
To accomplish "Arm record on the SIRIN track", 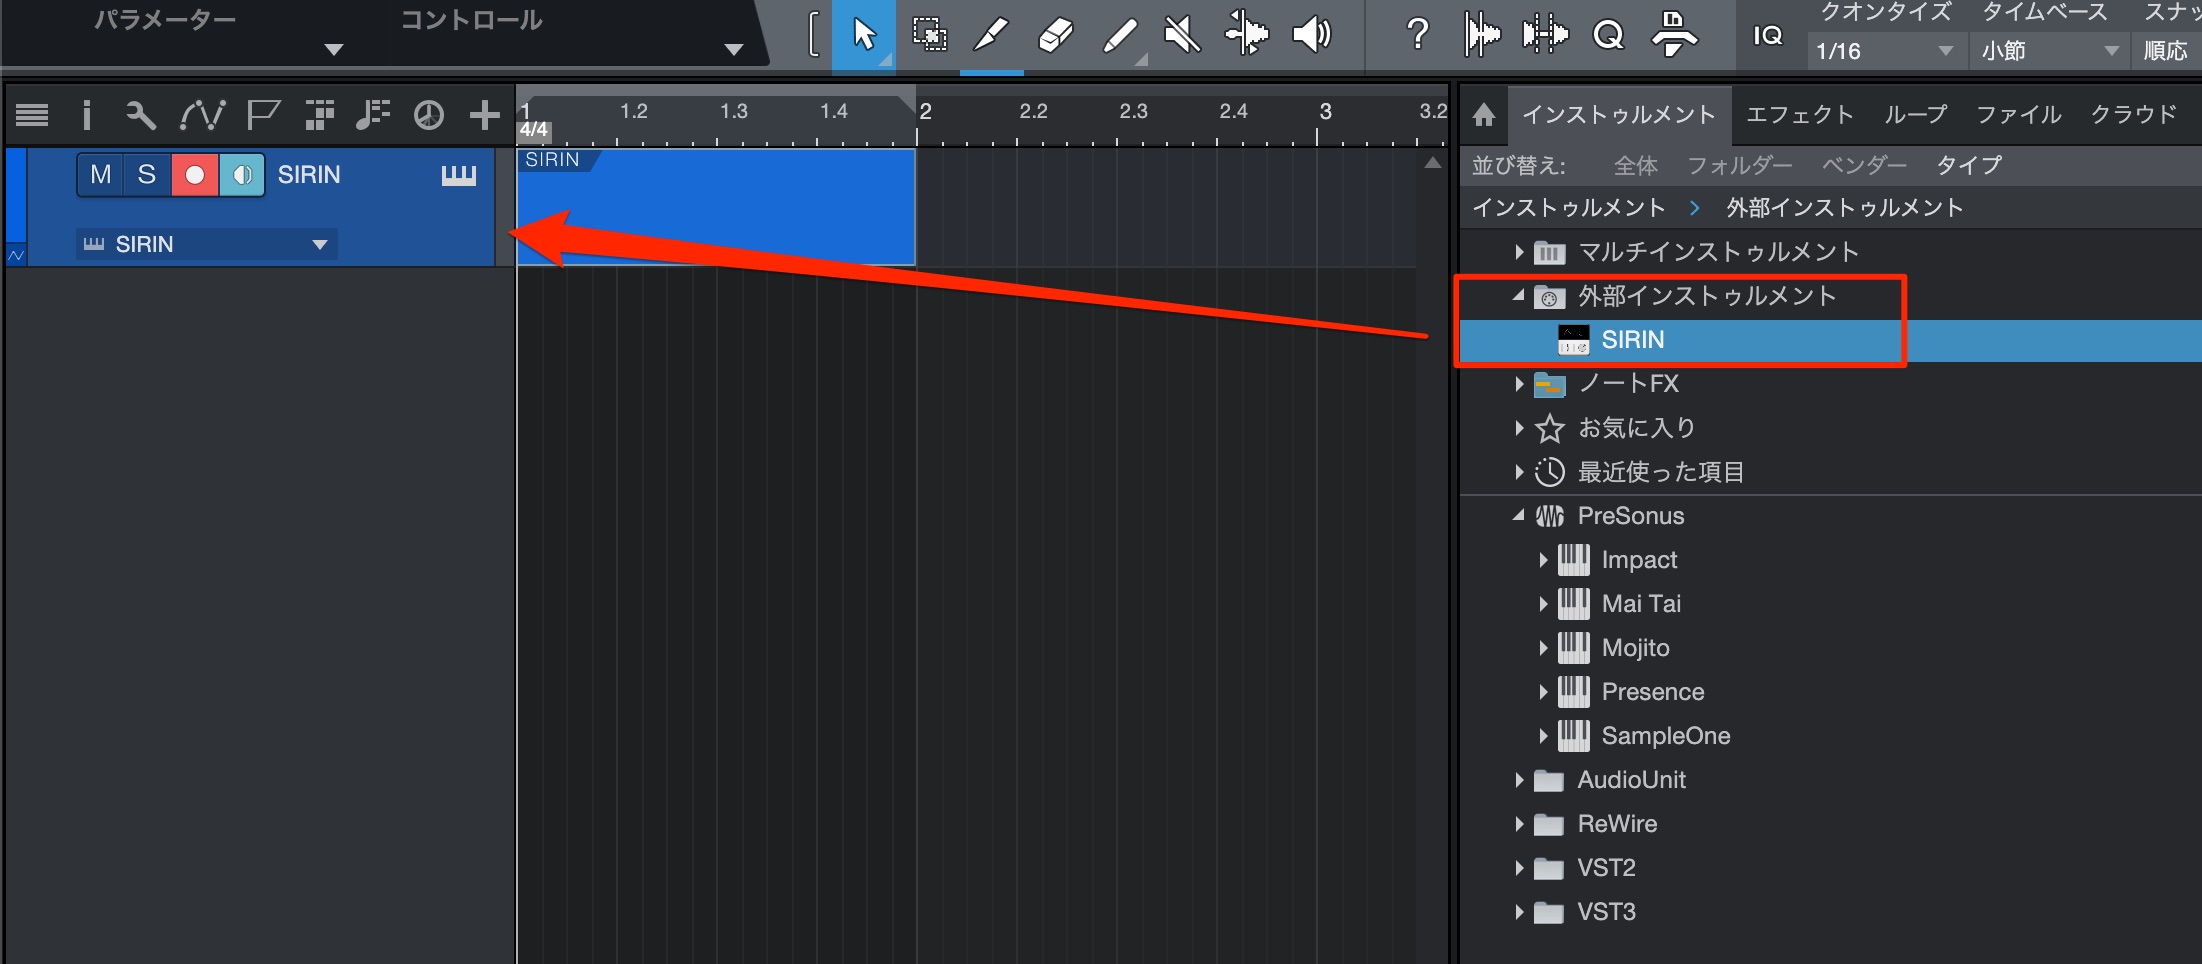I will pos(195,175).
